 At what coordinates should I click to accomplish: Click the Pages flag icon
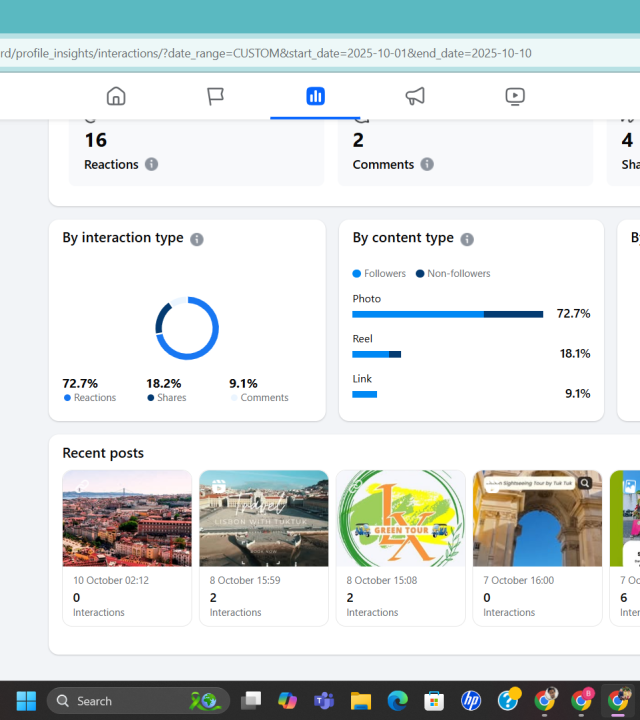(215, 96)
